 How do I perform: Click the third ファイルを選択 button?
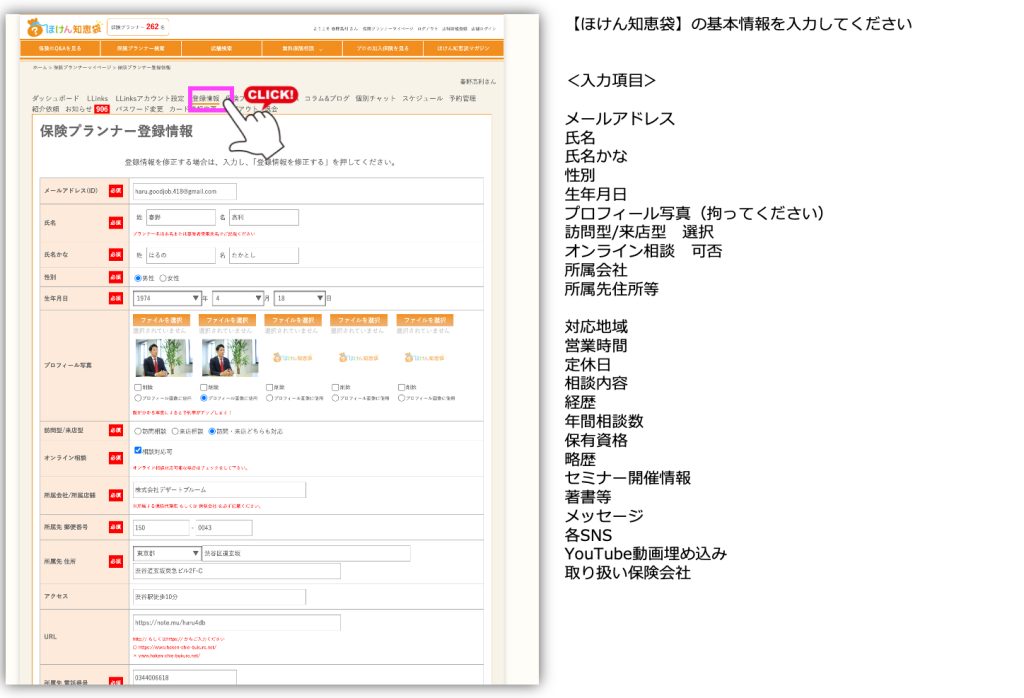pos(293,320)
